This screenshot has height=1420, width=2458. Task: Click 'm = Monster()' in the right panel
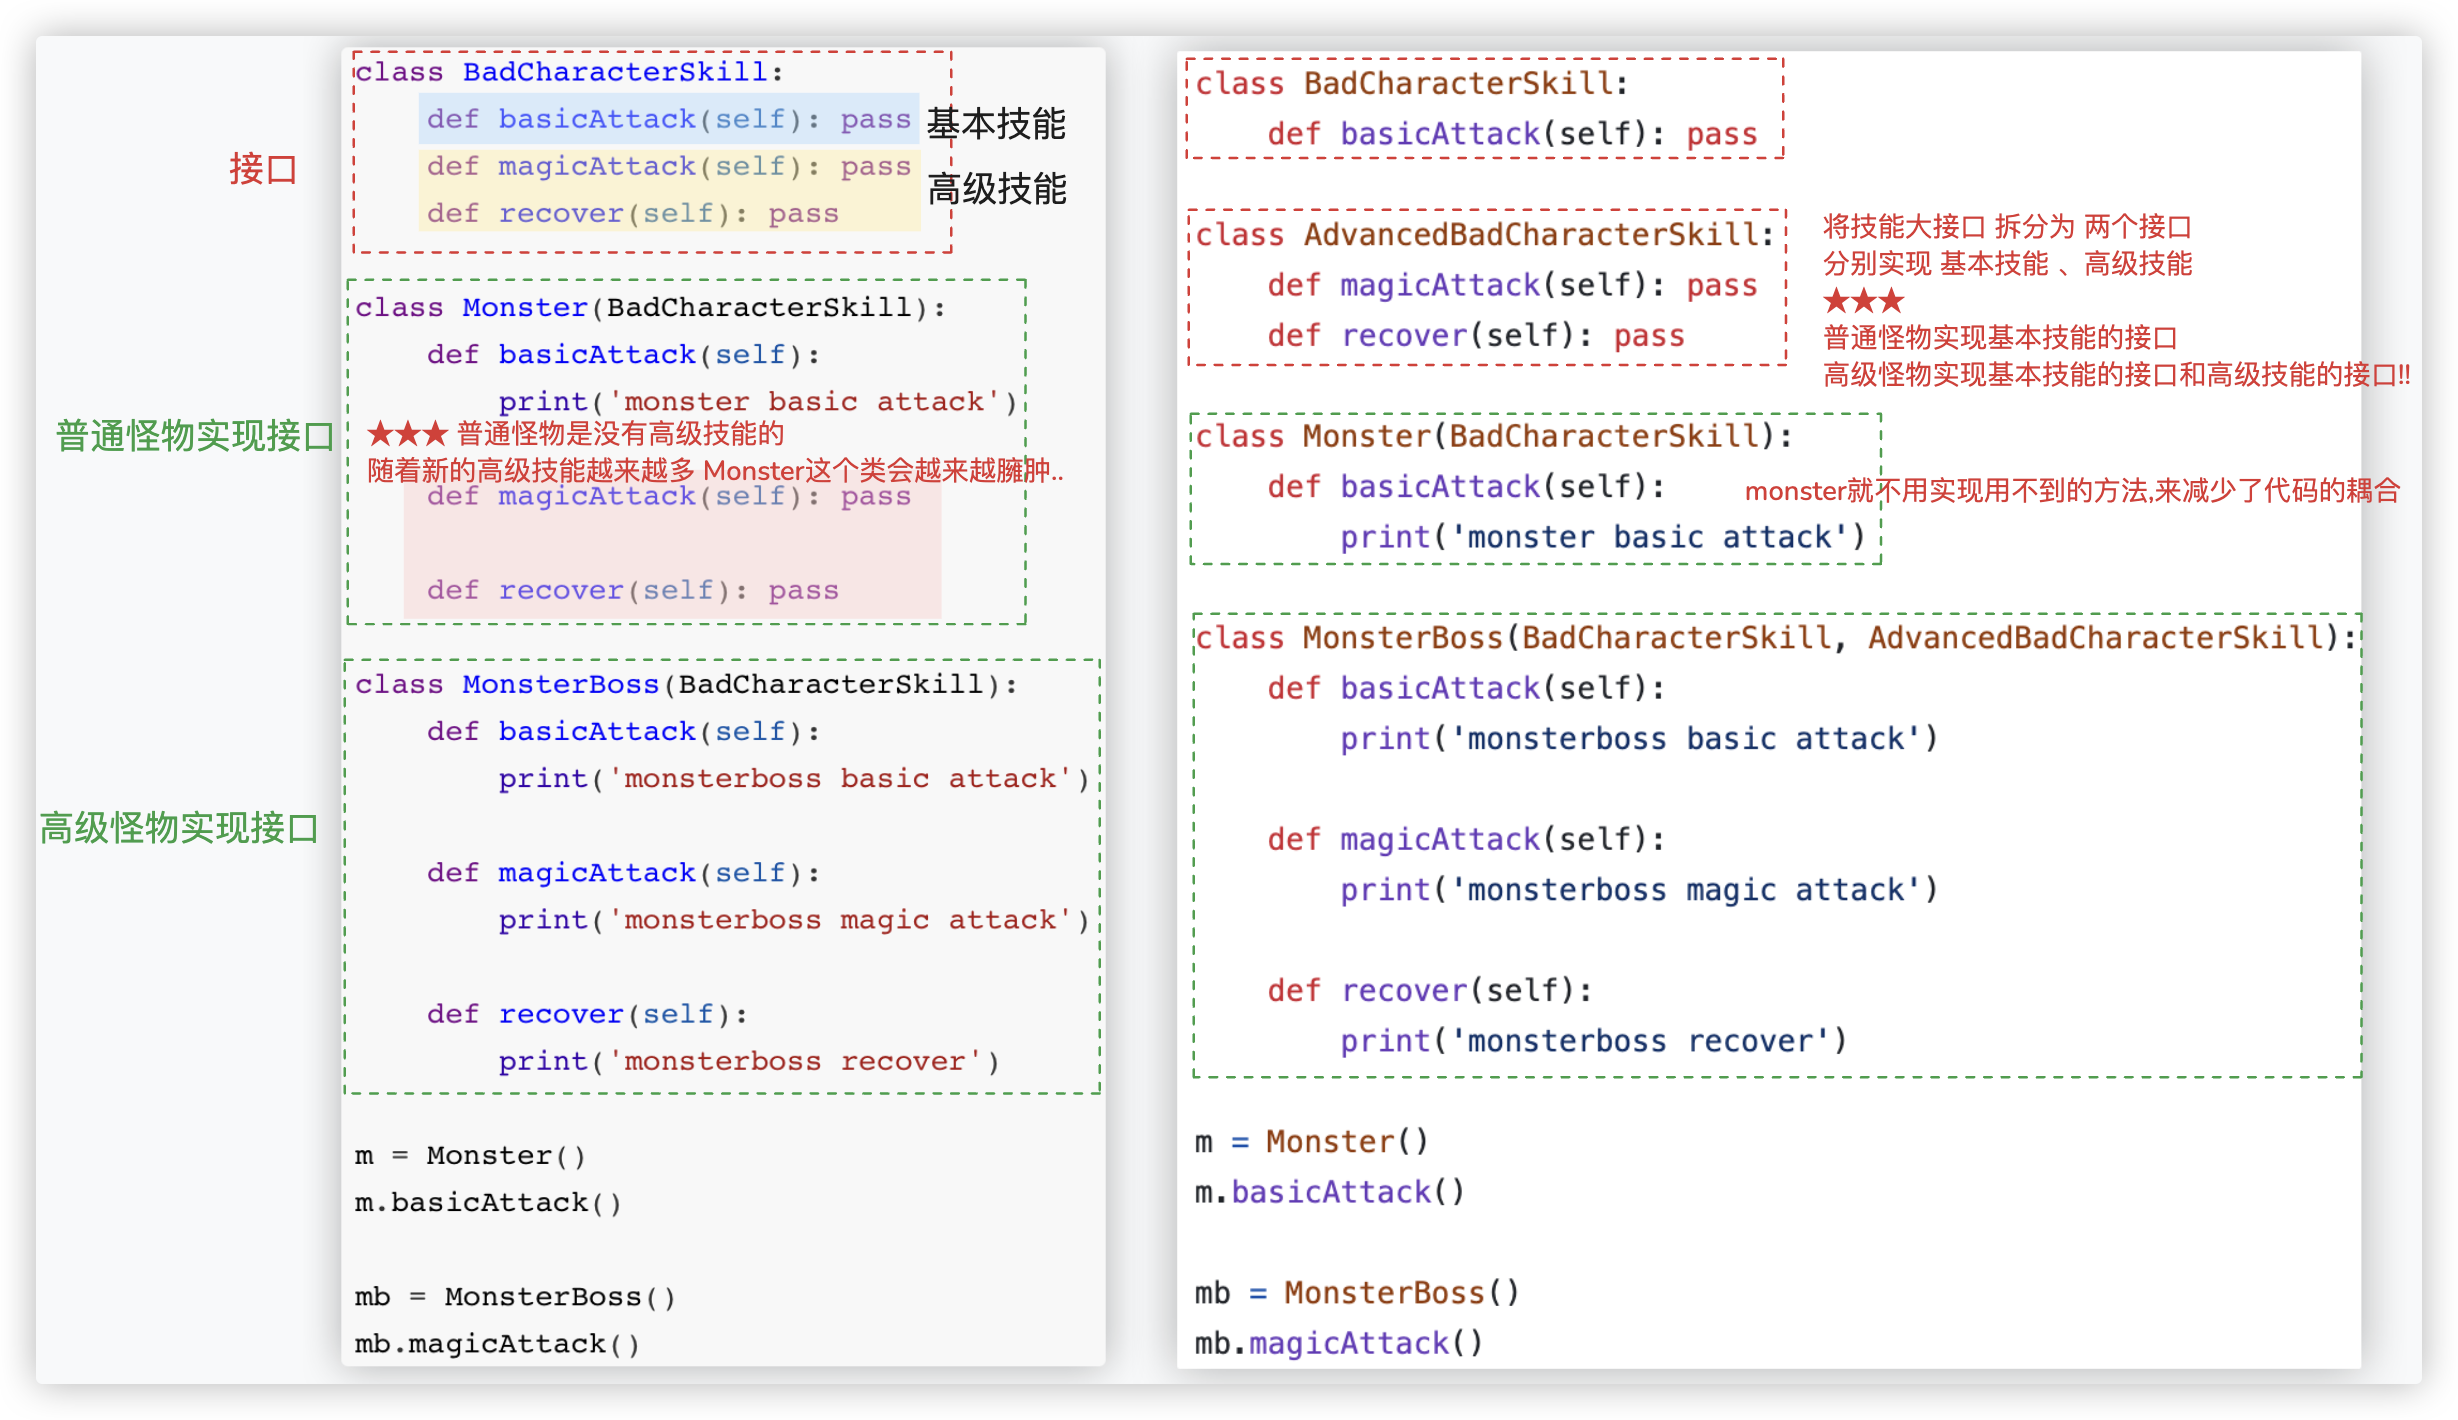point(1311,1141)
